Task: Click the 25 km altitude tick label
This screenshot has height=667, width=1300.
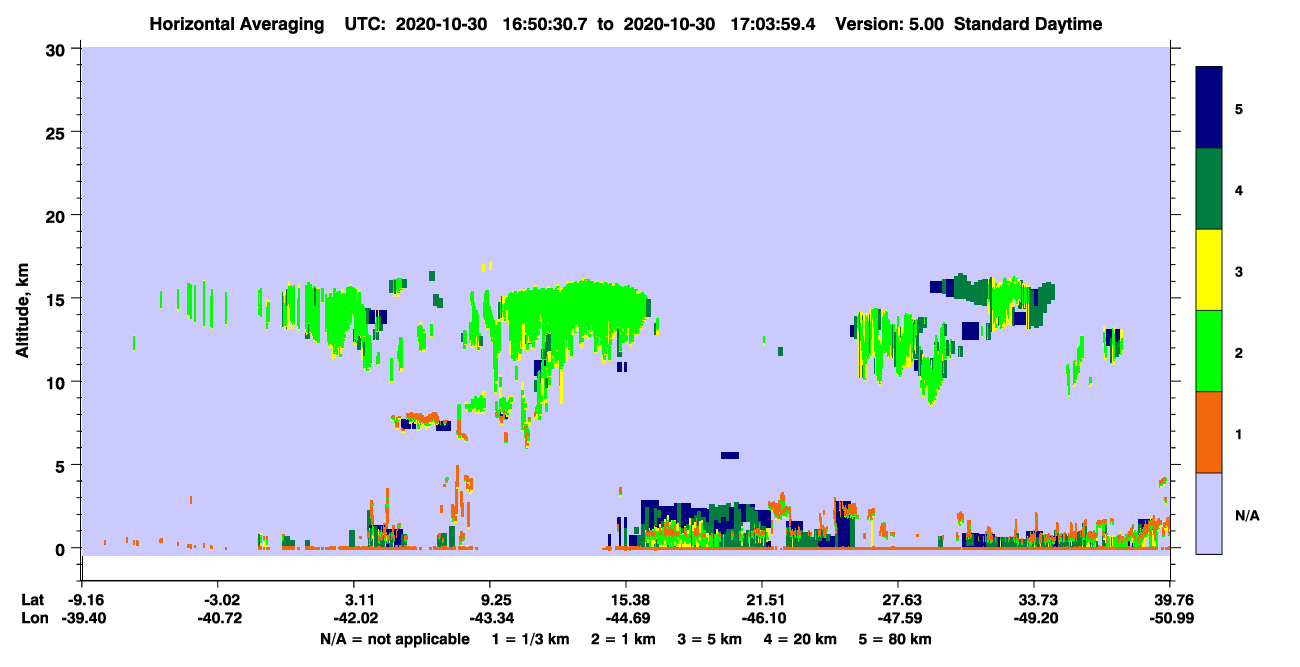Action: tap(58, 132)
